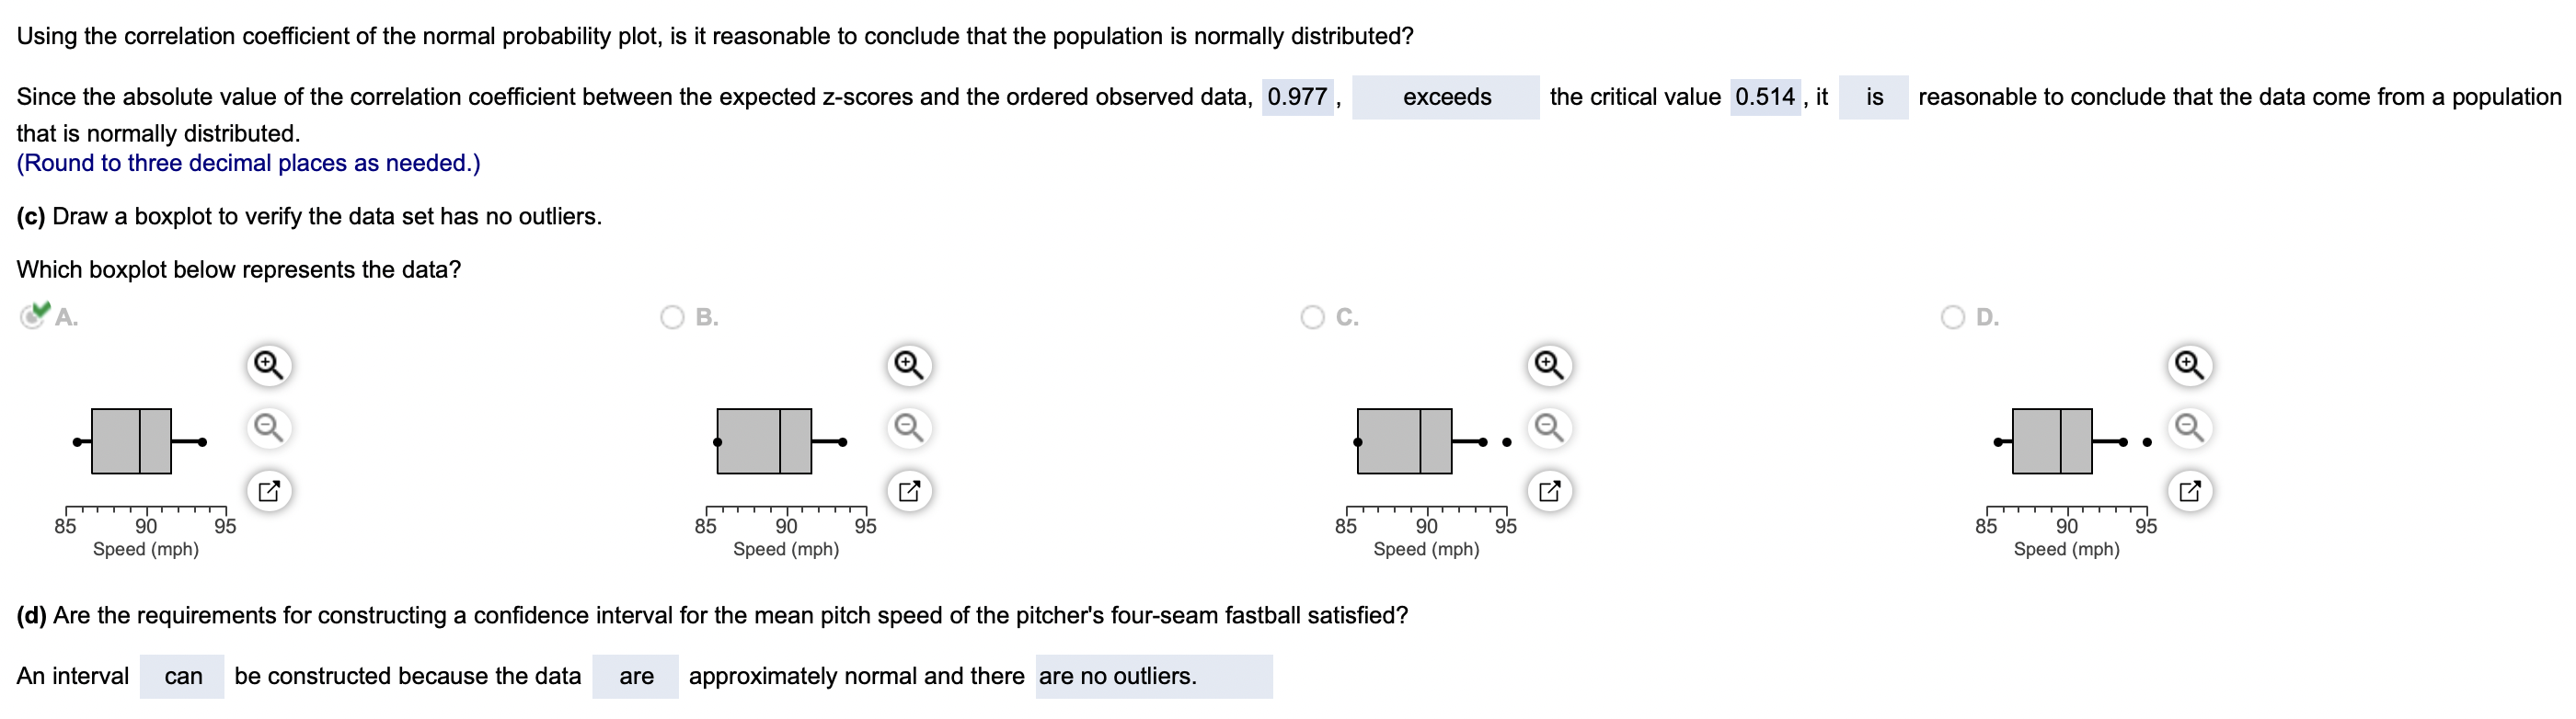Select answer option C radio button

[1312, 317]
